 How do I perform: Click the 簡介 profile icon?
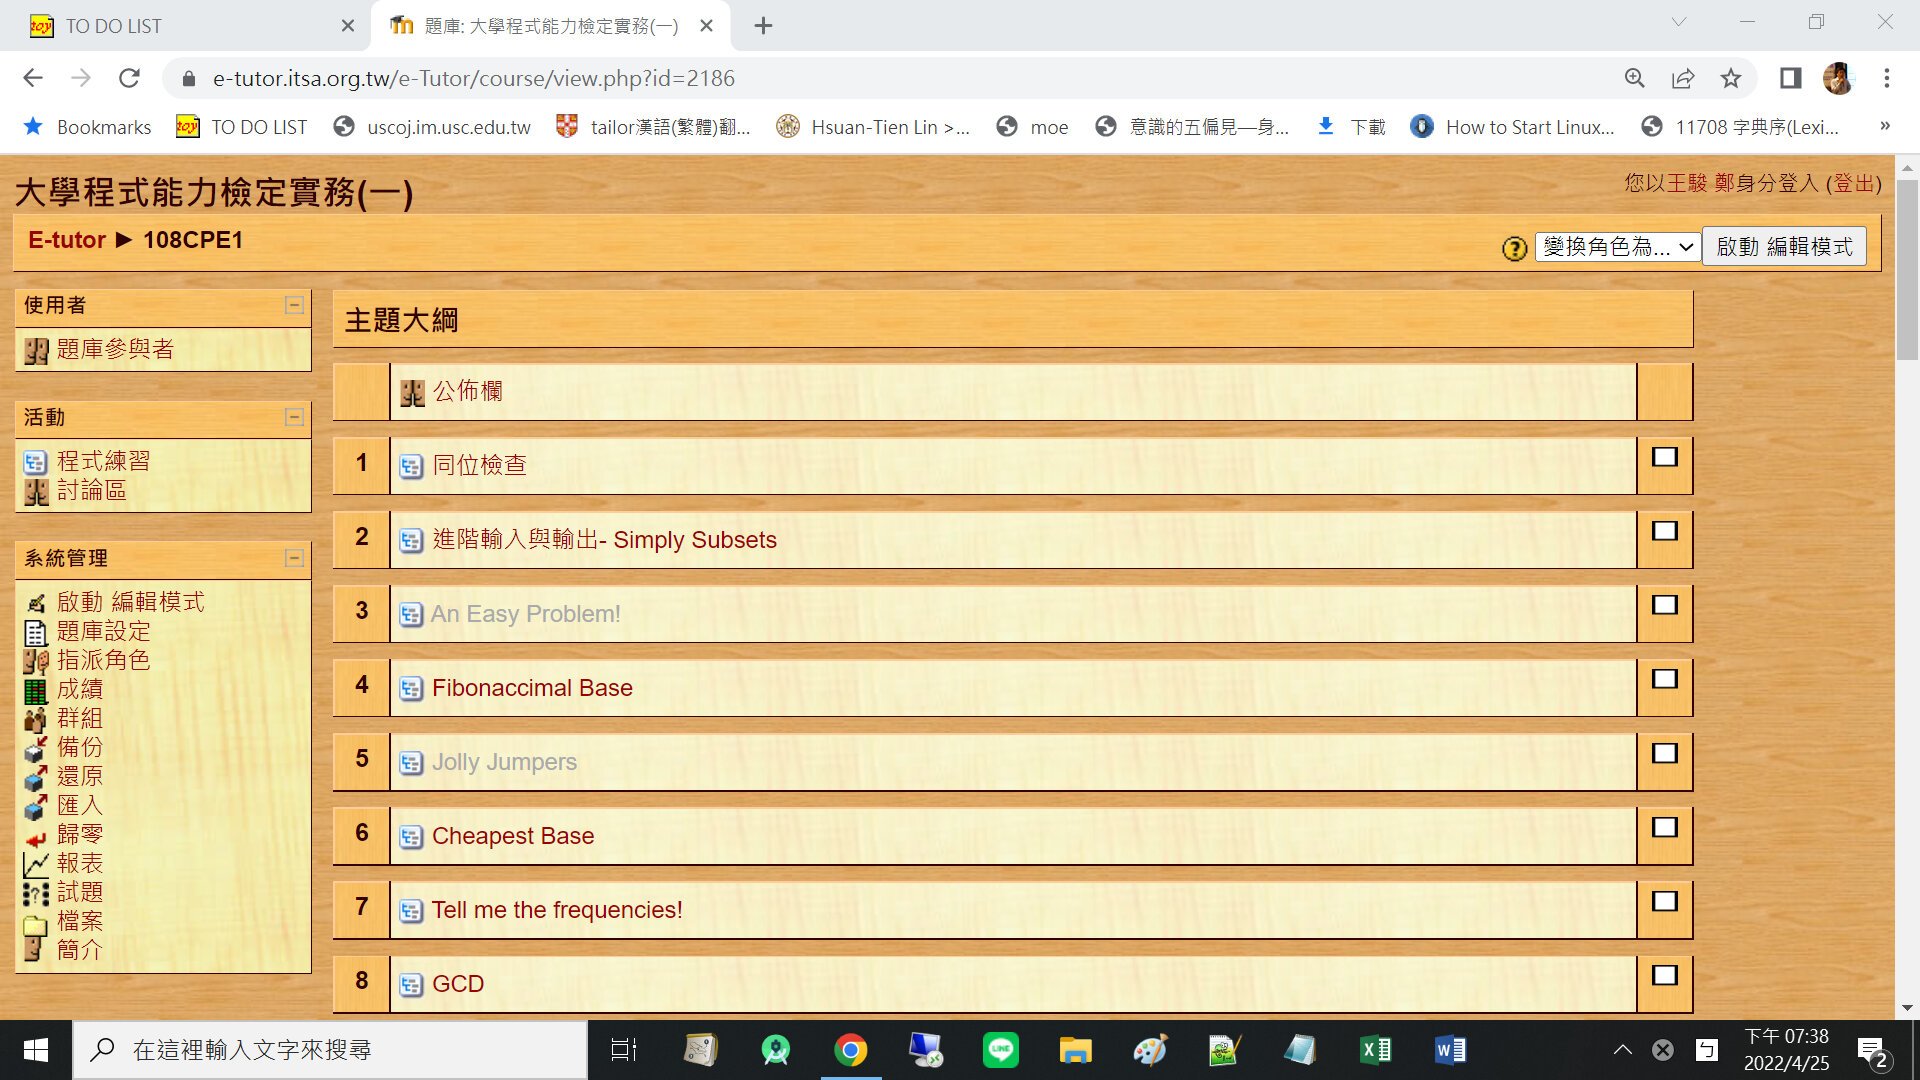[34, 949]
